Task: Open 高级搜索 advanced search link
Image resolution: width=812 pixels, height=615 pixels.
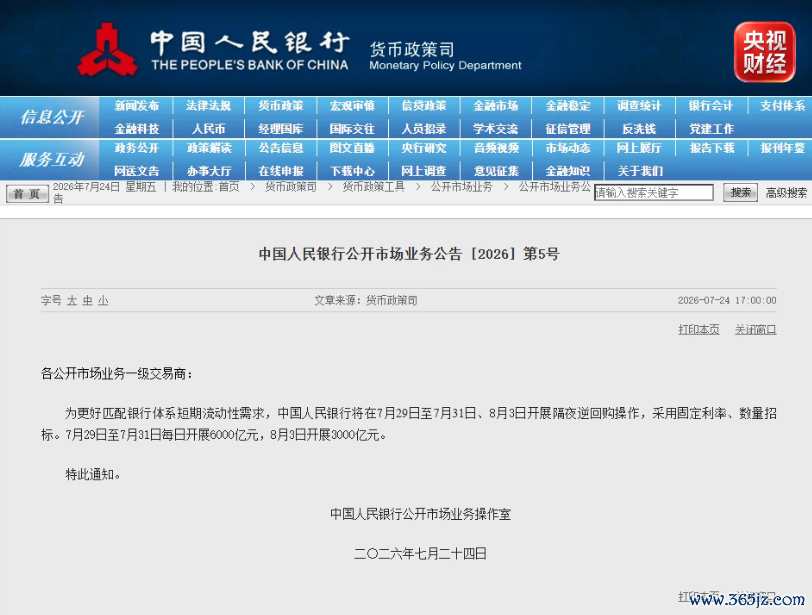Action: click(786, 193)
